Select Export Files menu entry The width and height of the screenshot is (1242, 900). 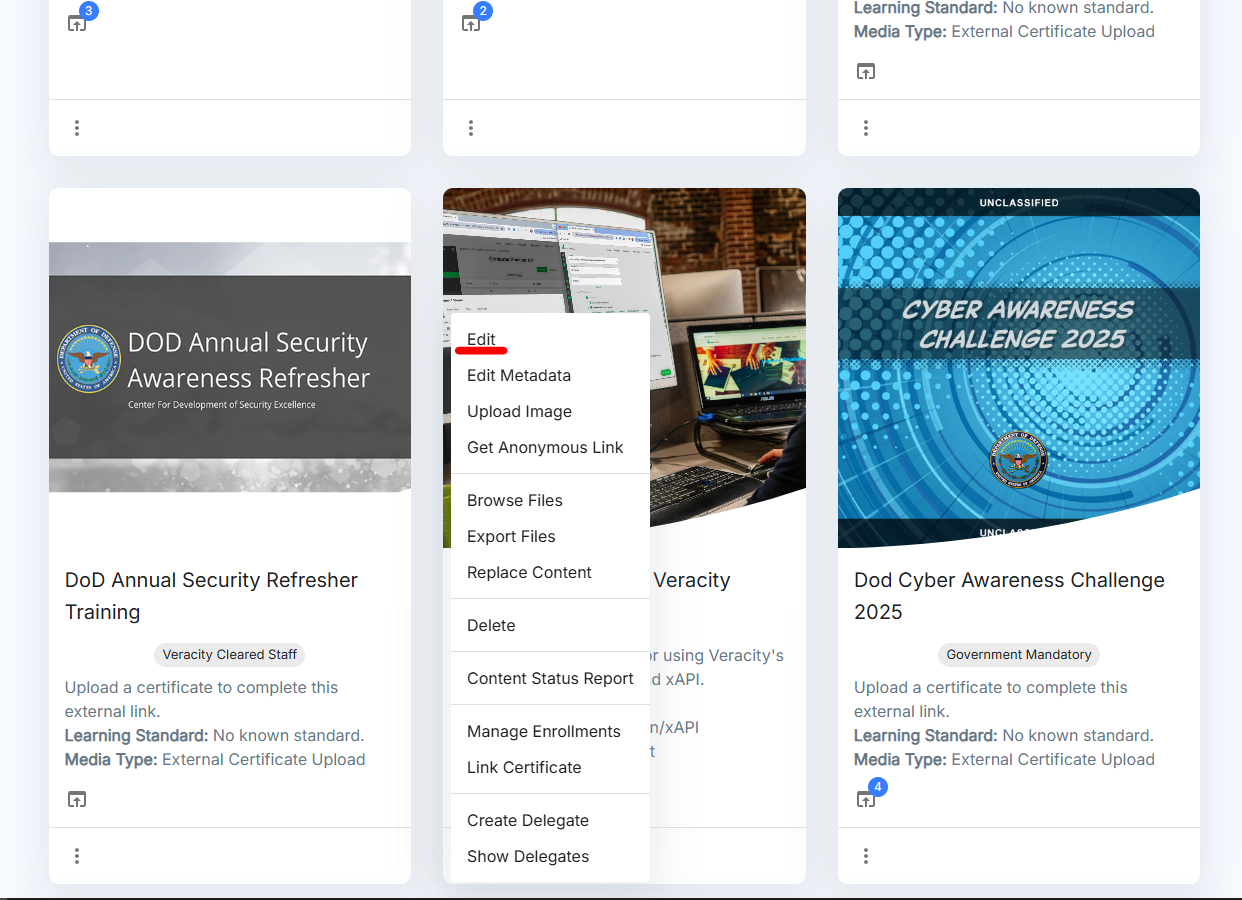coord(550,536)
